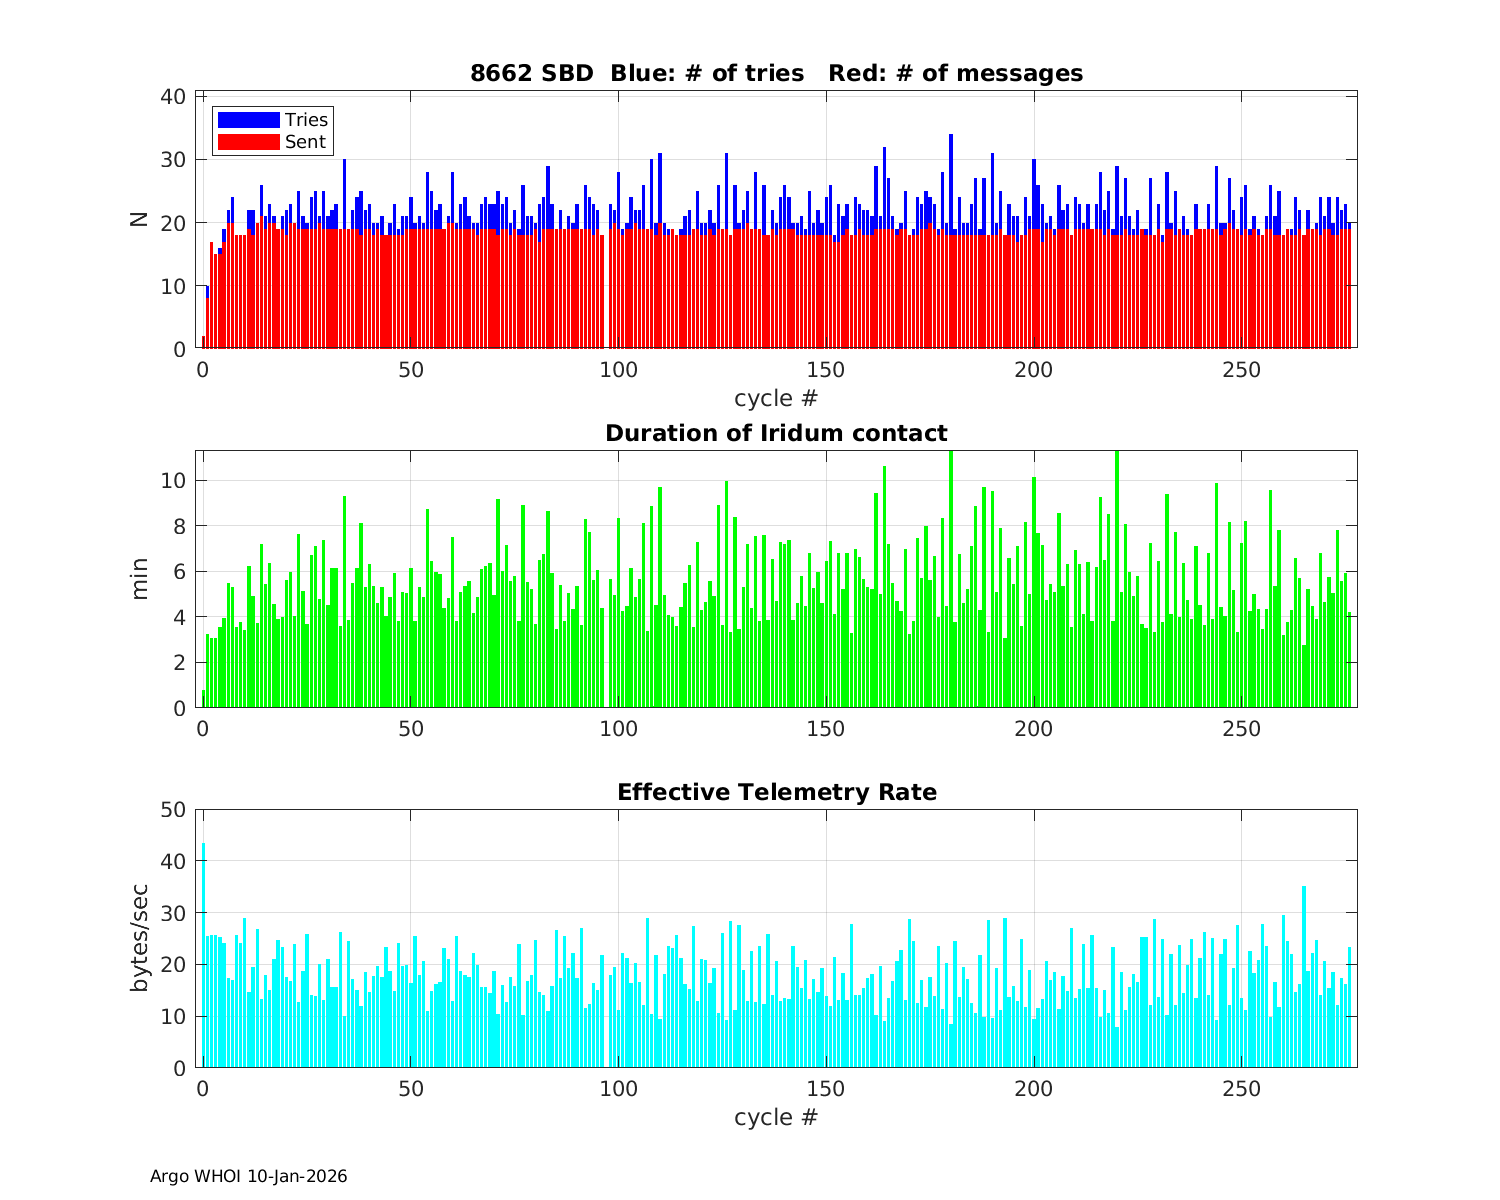Click 'cycle #' label under the bottom chart
Screen dimensions: 1500x1200
pos(776,1117)
